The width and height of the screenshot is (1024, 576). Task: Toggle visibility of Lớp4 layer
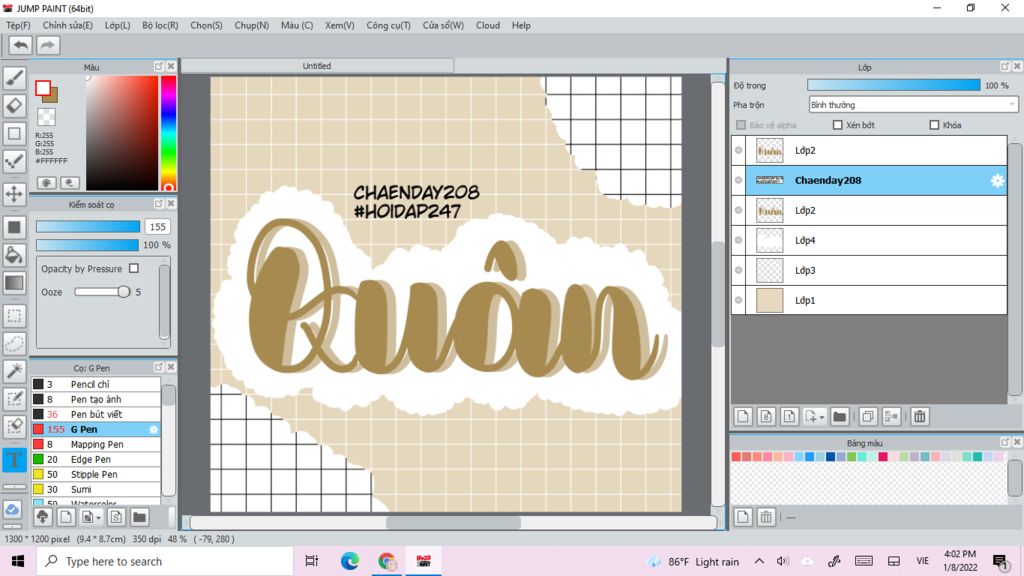pos(739,240)
